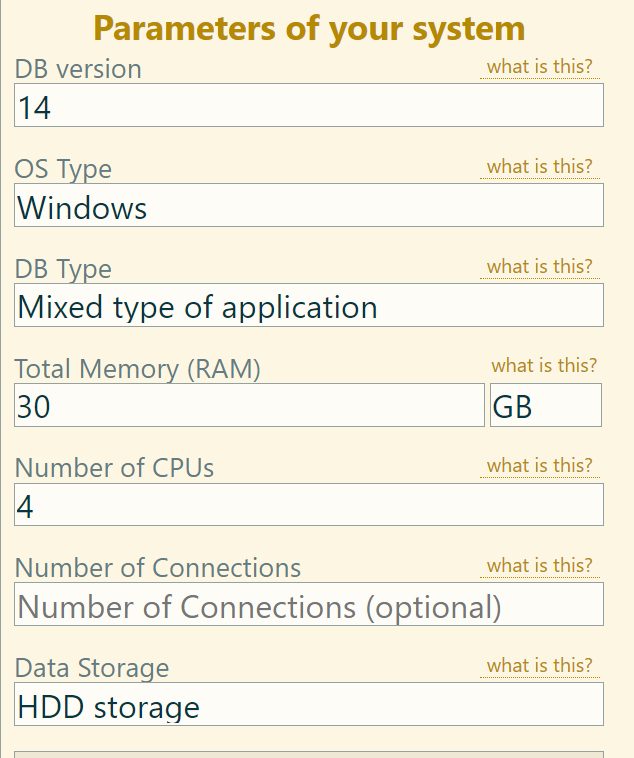Image resolution: width=634 pixels, height=758 pixels.
Task: Click the Total Memory field containing 30
Action: point(249,406)
